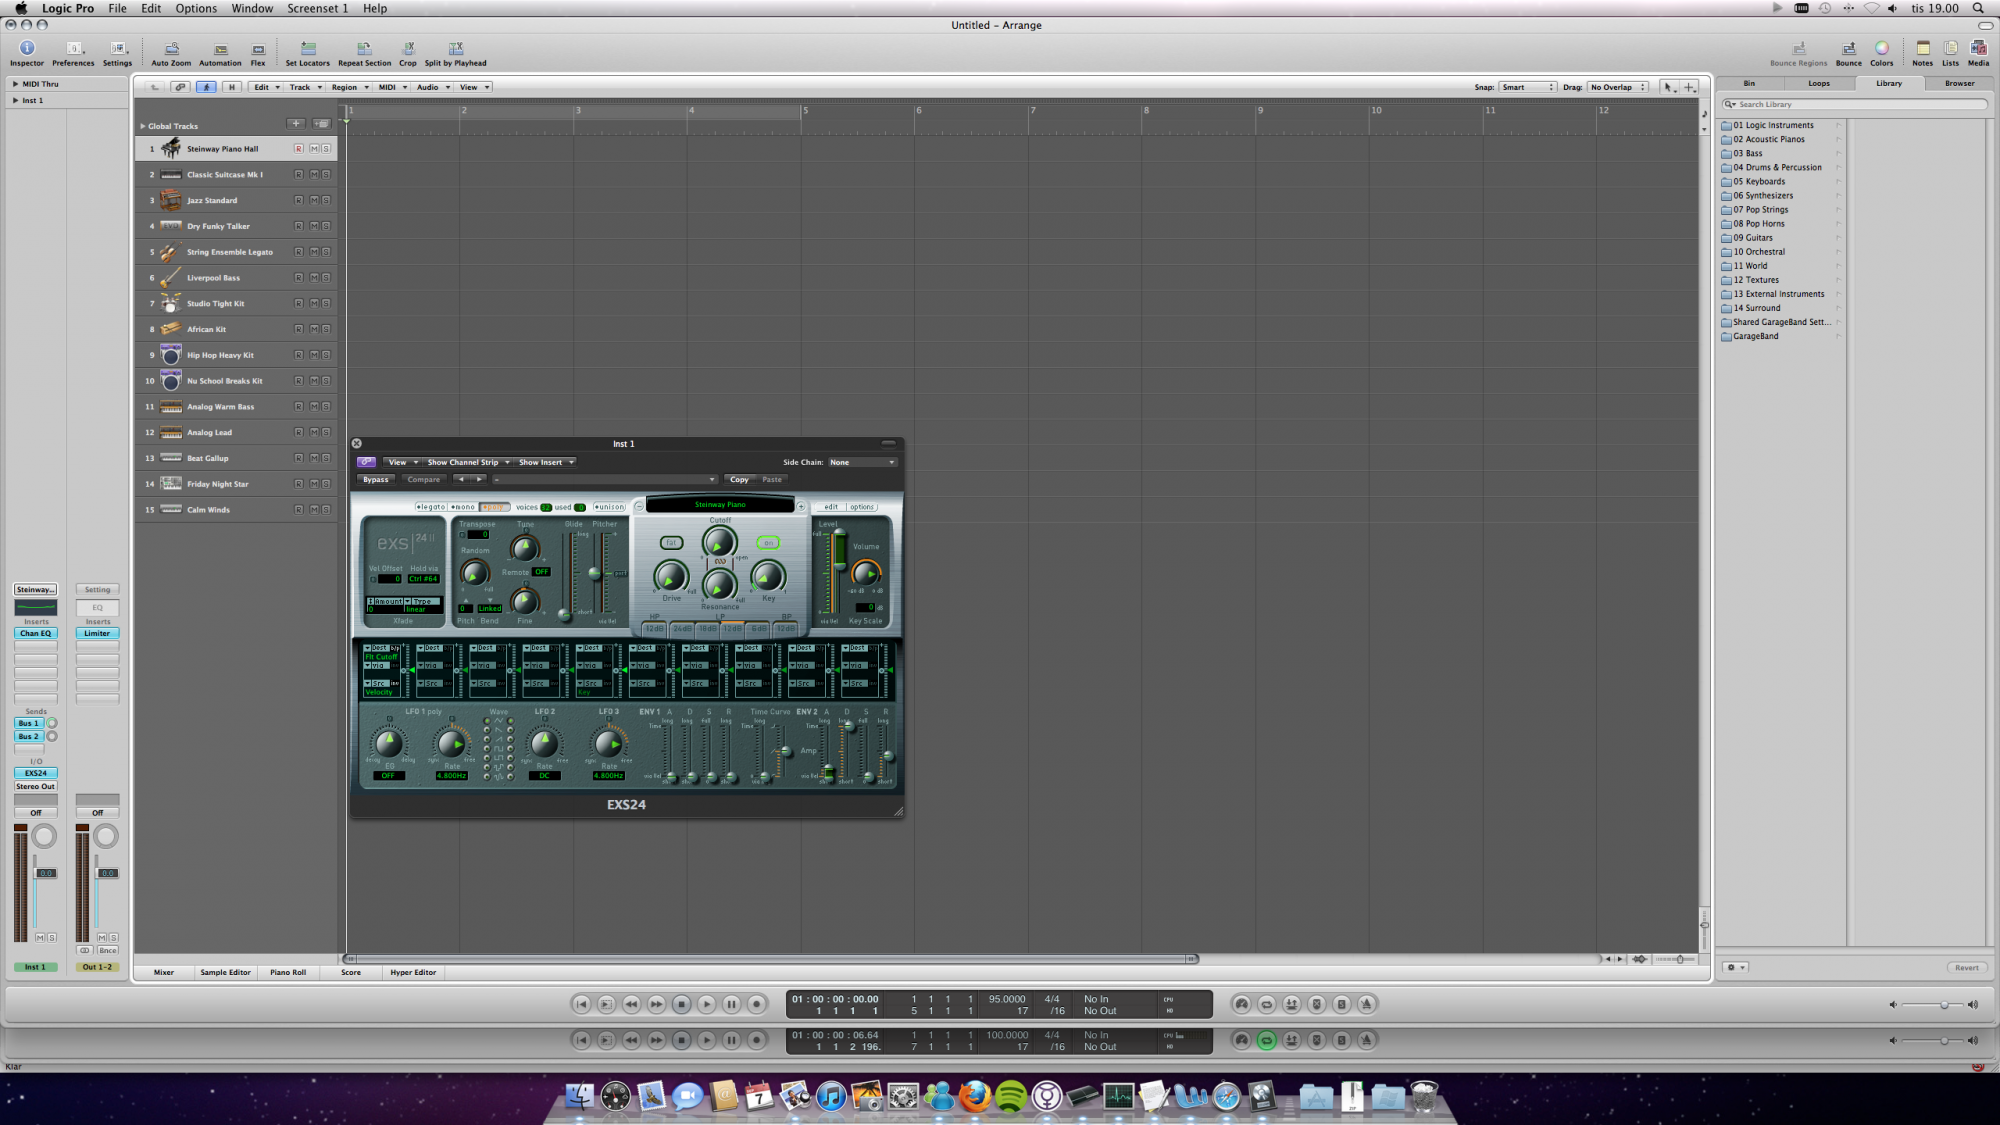Open the Side Chain dropdown

click(x=862, y=462)
